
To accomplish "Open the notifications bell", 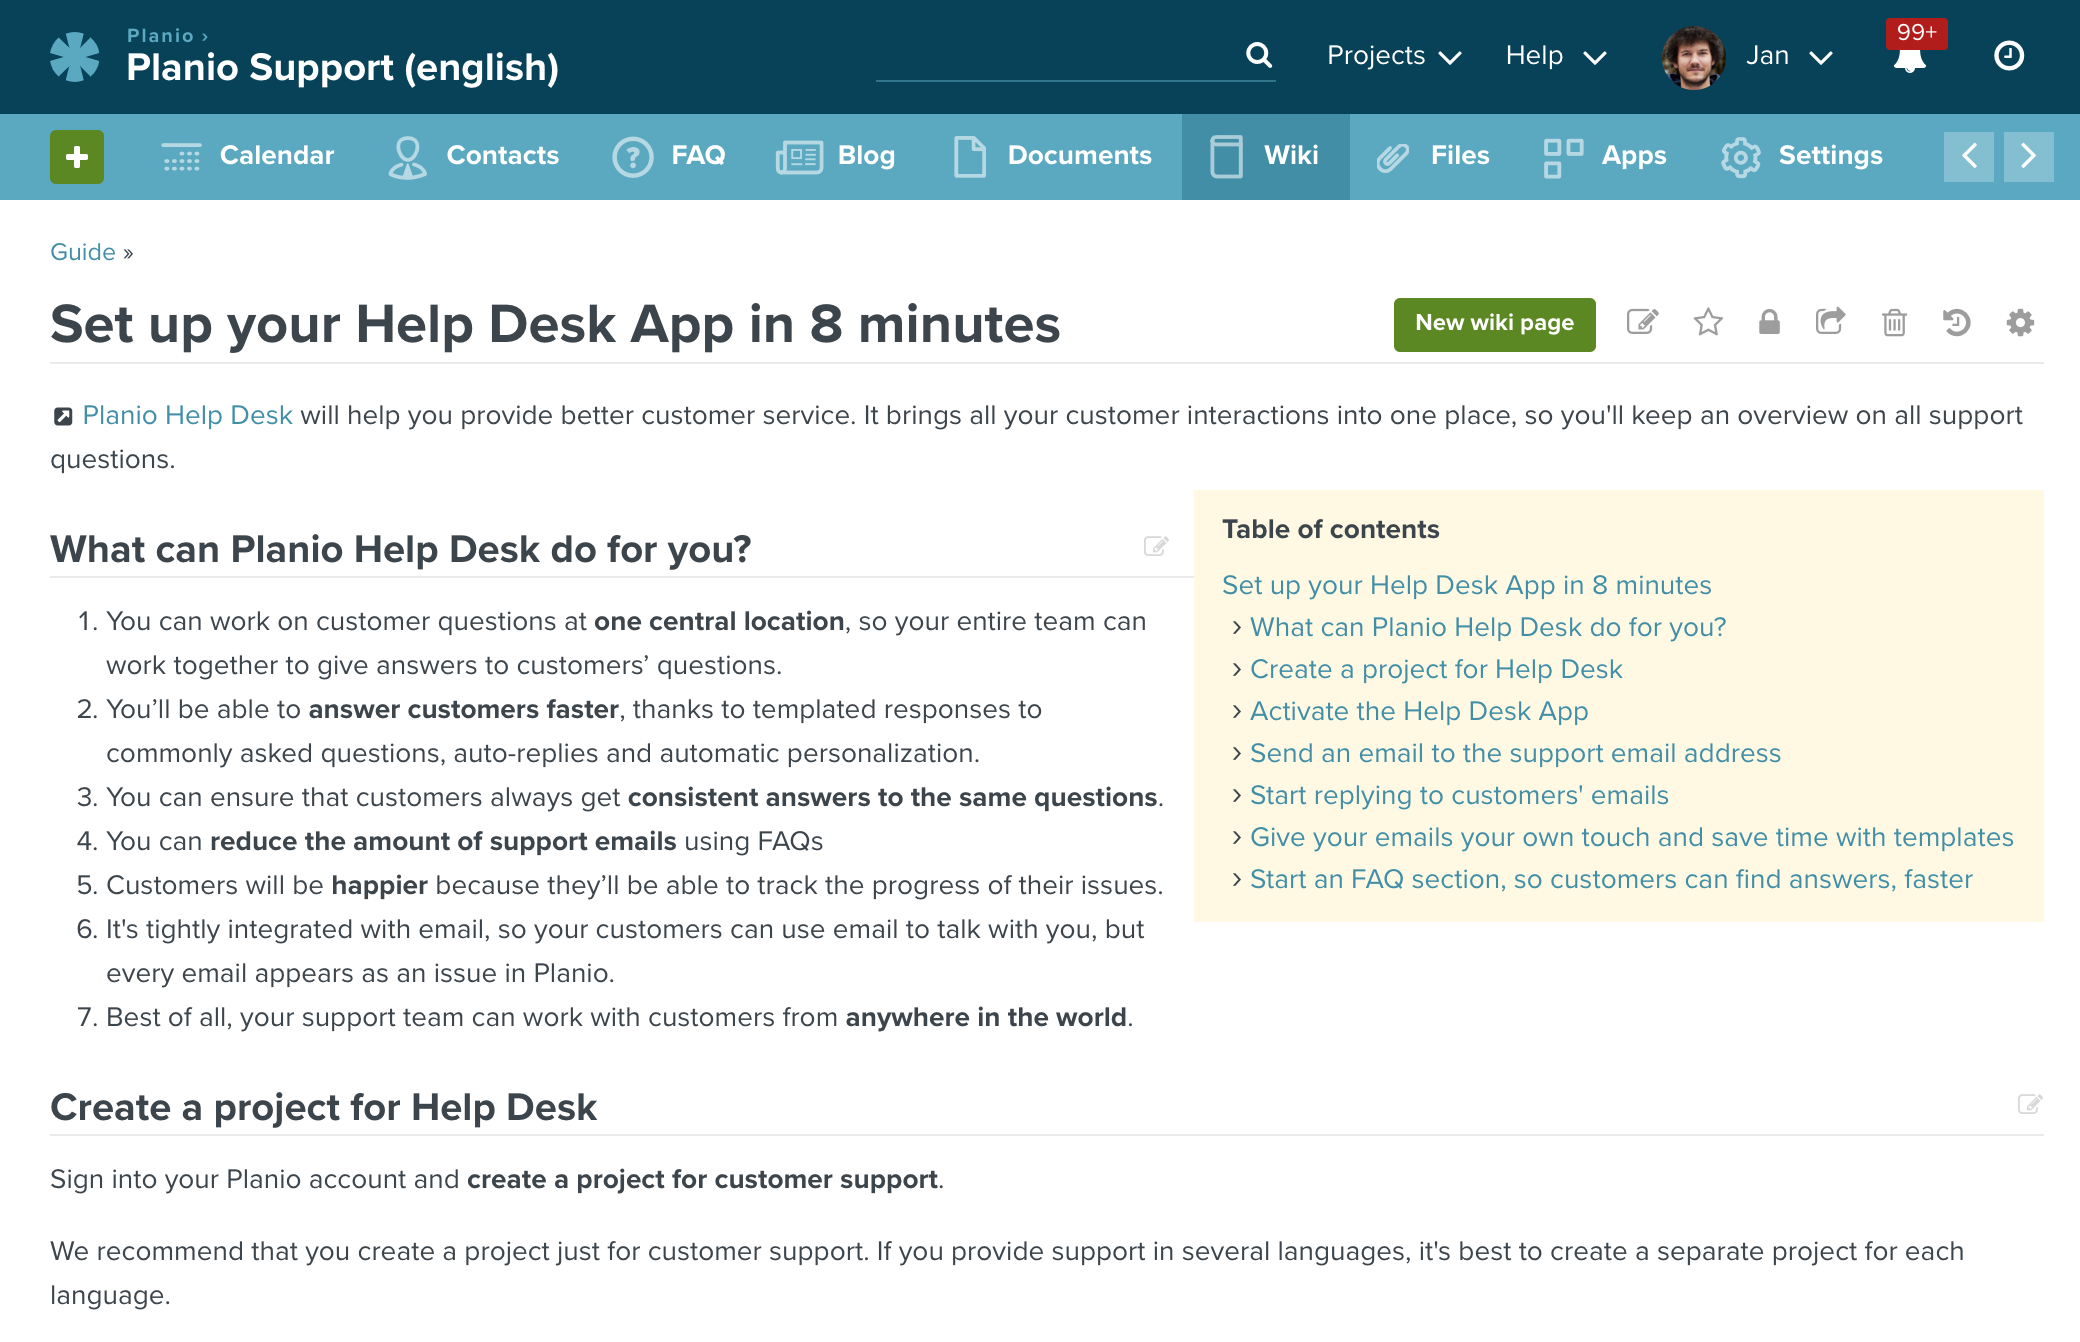I will click(x=1909, y=60).
